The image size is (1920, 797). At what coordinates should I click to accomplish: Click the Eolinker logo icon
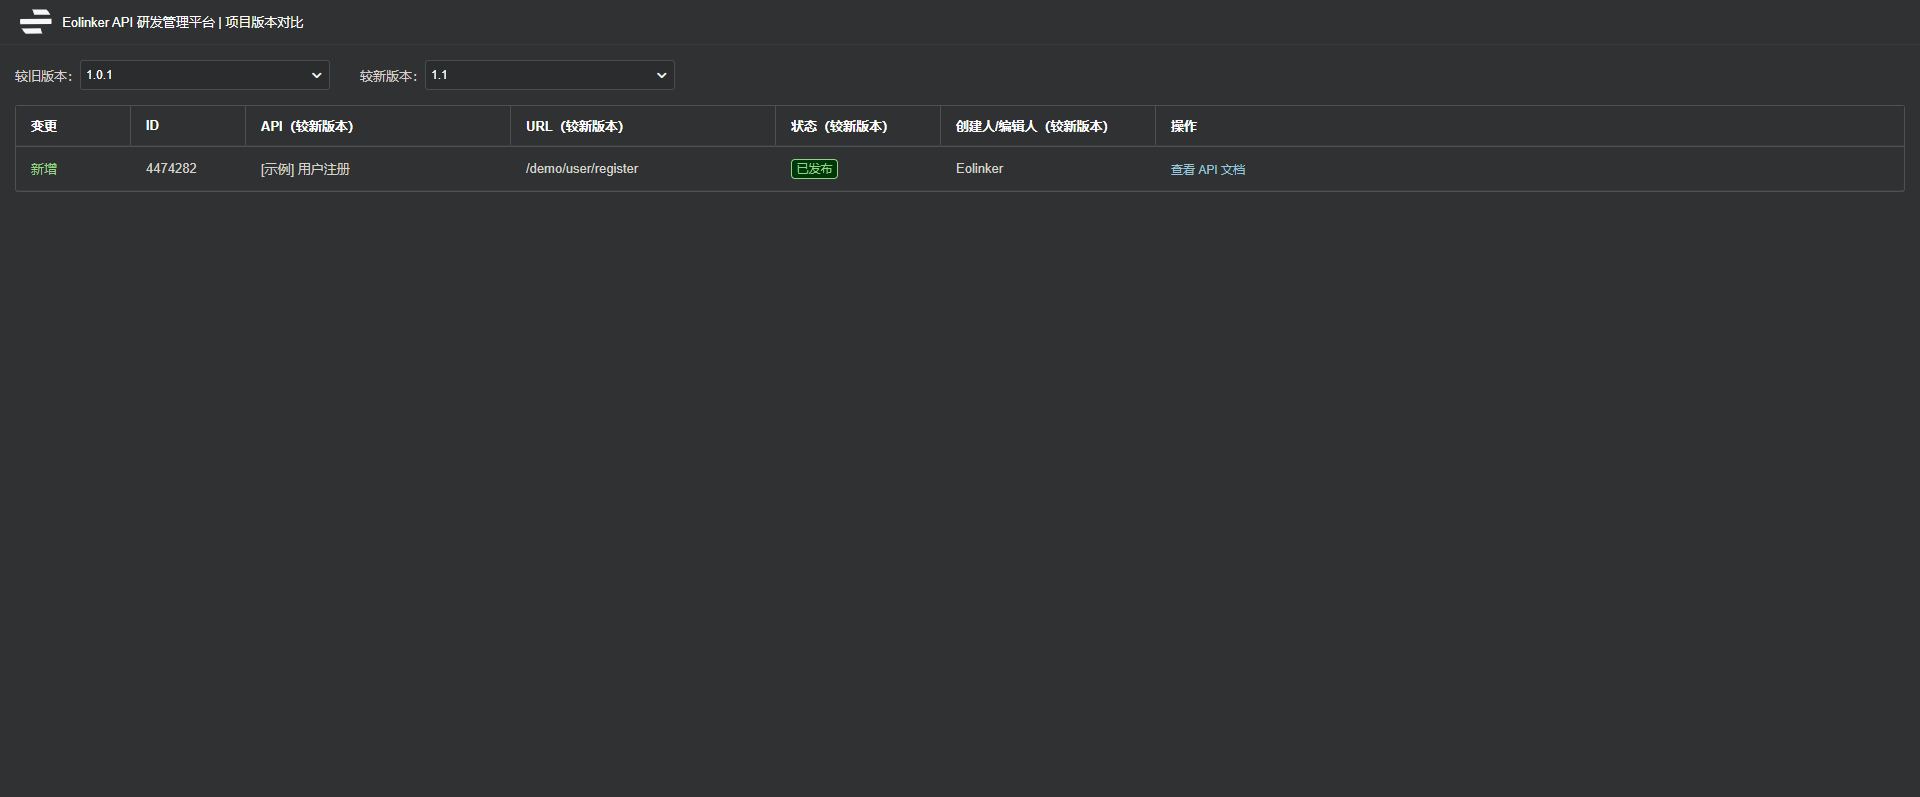[35, 22]
